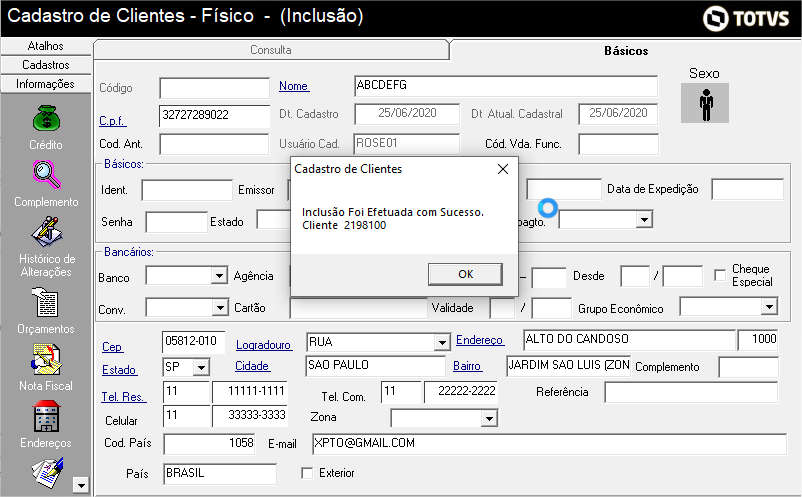Click the Endereço field ALTO DO CANDOSO
The width and height of the screenshot is (802, 497).
(629, 340)
